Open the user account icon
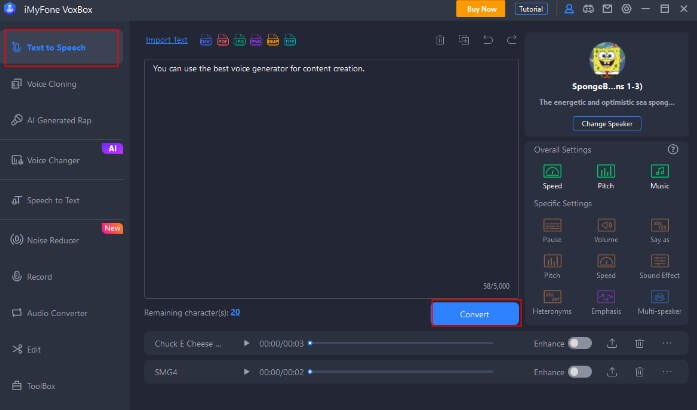 [x=569, y=9]
